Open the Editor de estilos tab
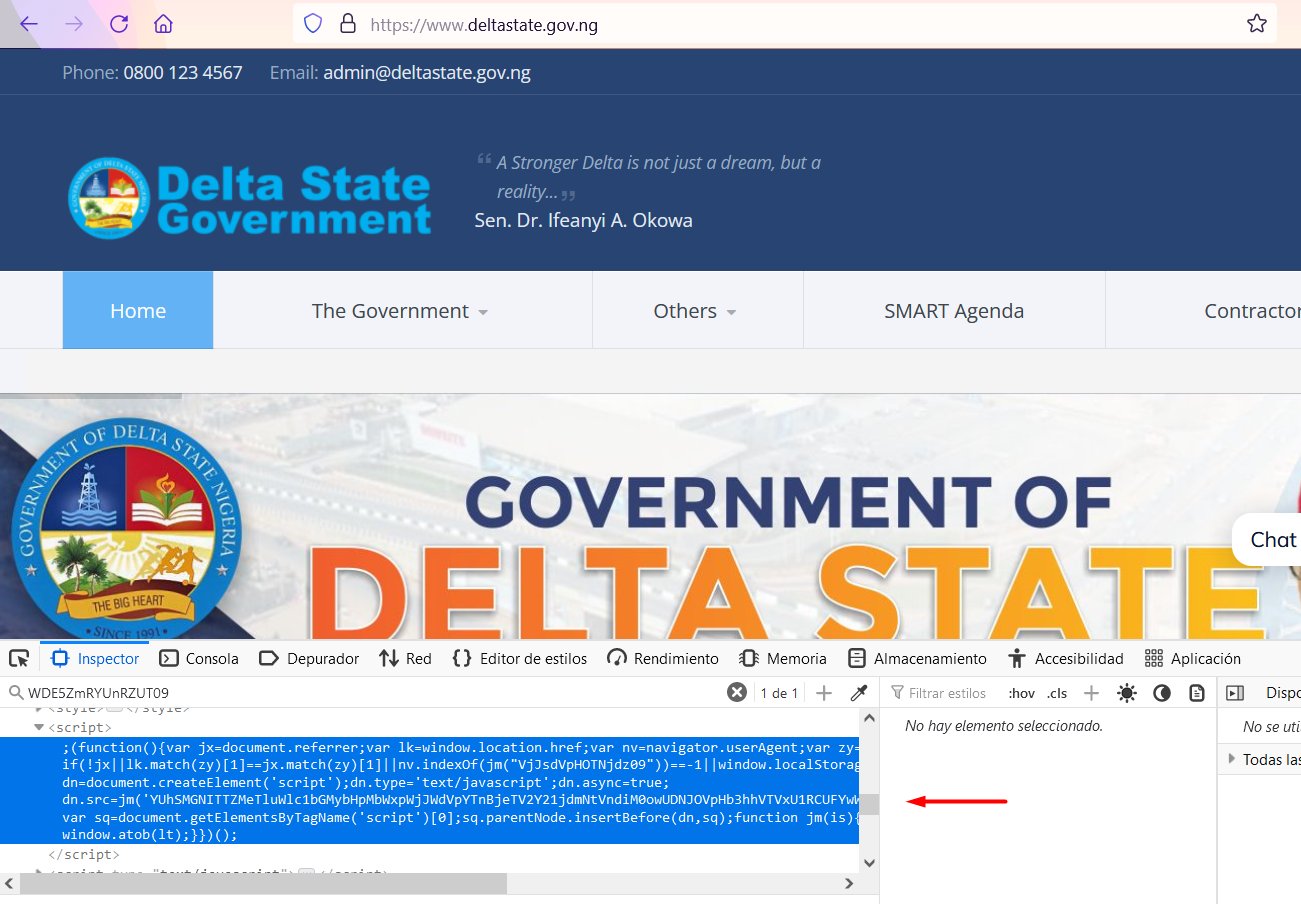Viewport: 1301px width, 904px height. click(520, 658)
